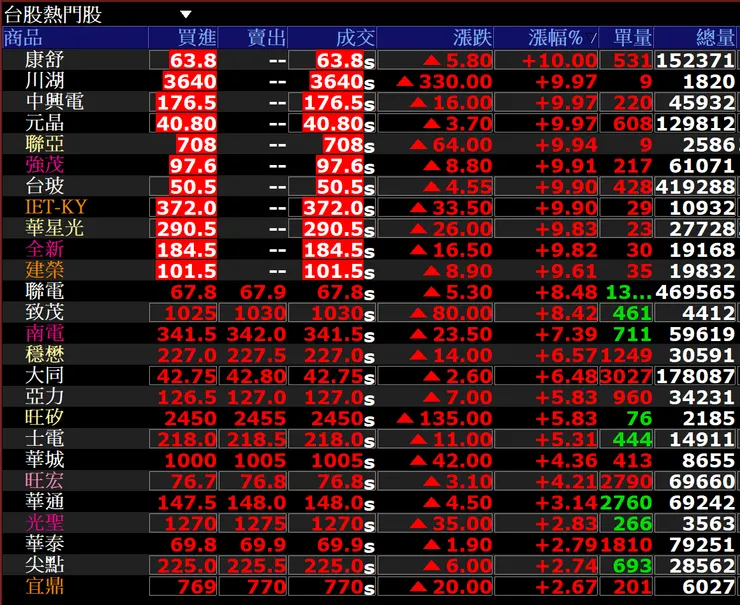Select the 華通 stock name
This screenshot has height=605, width=740.
tap(44, 502)
